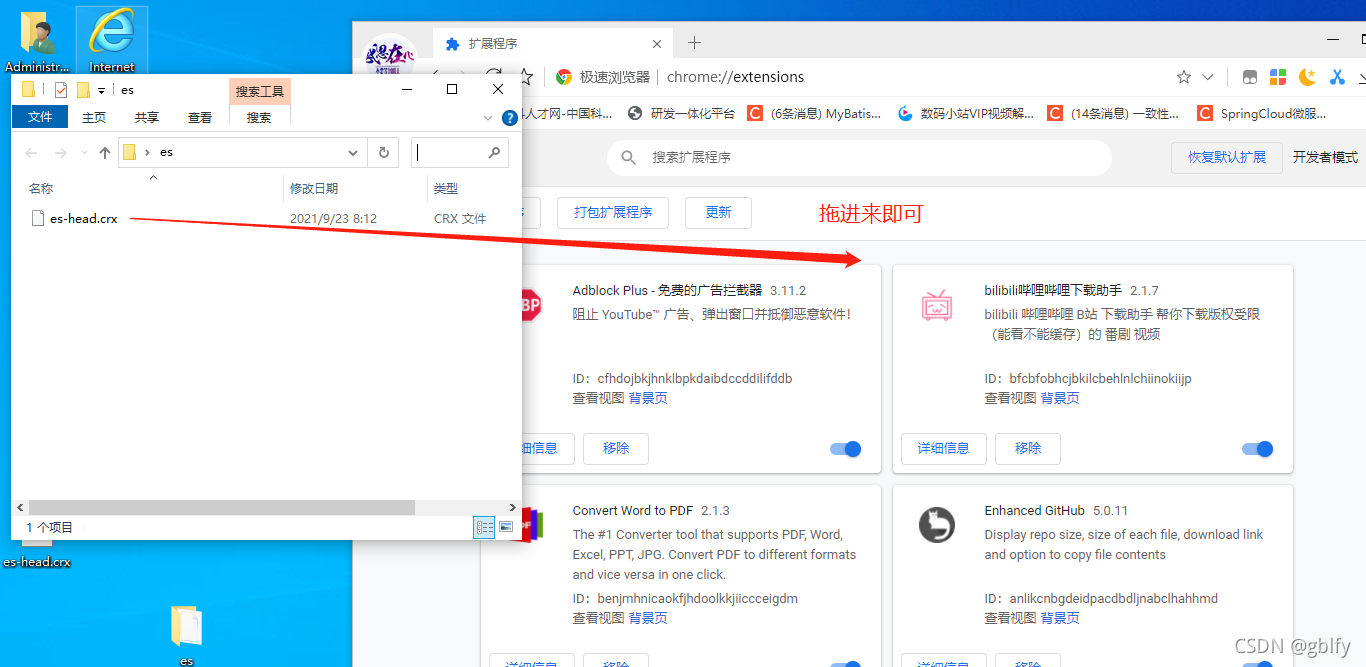
Task: Expand the es folder path dropdown
Action: 352,151
